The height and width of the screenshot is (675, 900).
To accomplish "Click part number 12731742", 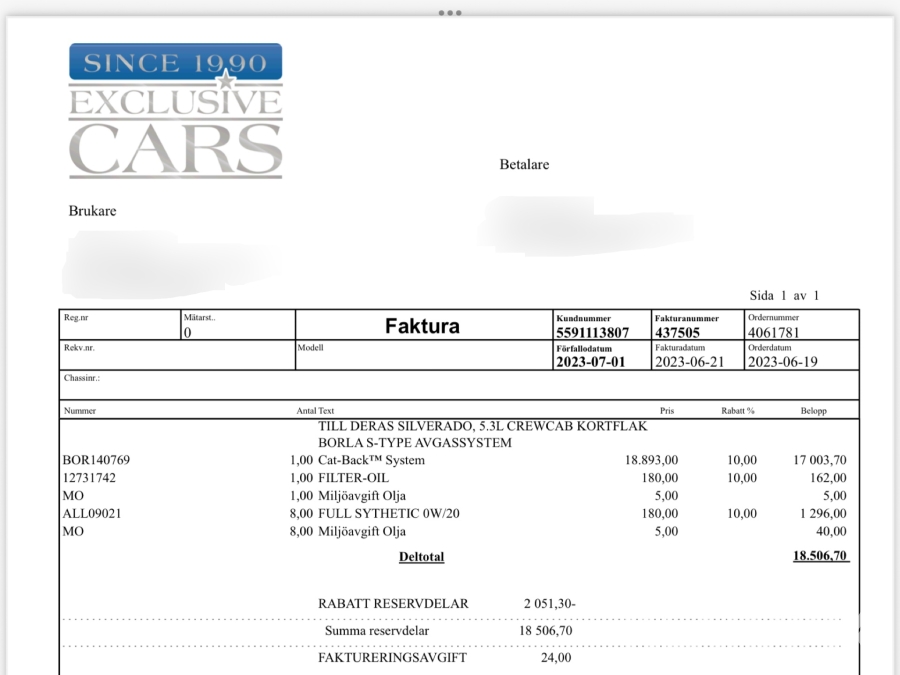I will pyautogui.click(x=89, y=478).
